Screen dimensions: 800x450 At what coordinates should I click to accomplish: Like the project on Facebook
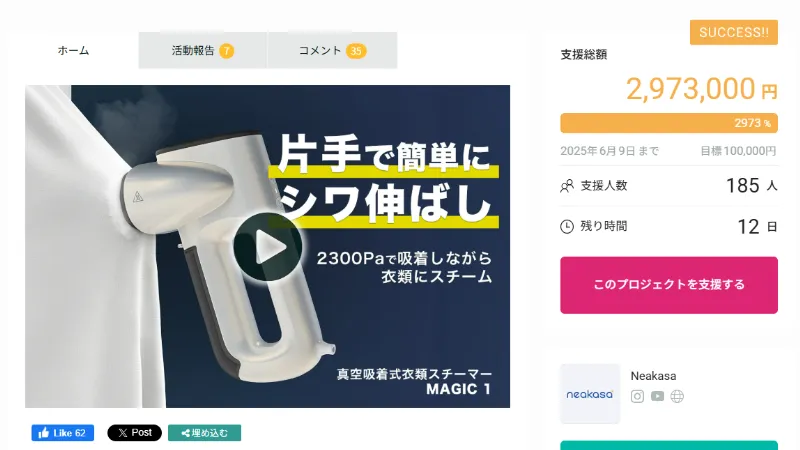(x=63, y=433)
